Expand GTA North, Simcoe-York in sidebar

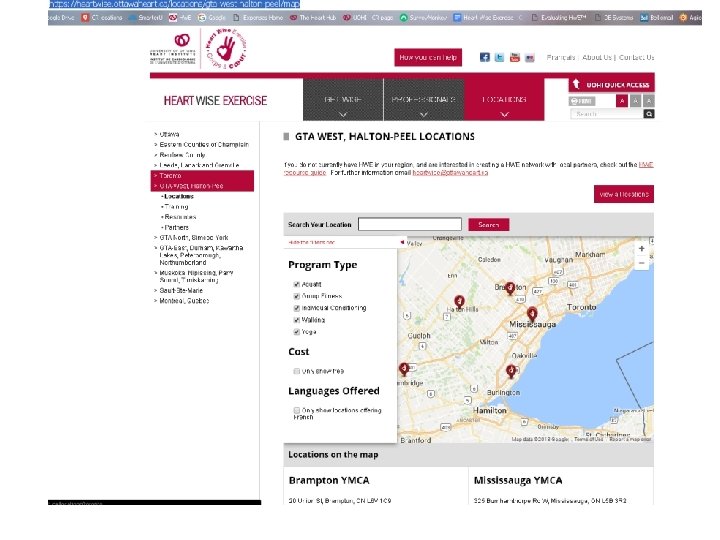193,238
